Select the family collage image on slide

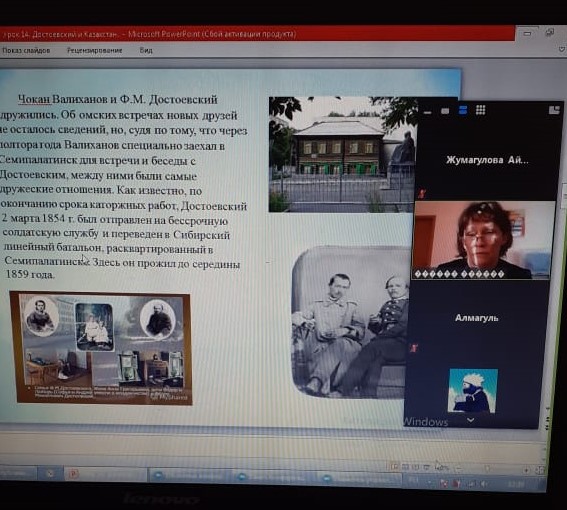101,348
